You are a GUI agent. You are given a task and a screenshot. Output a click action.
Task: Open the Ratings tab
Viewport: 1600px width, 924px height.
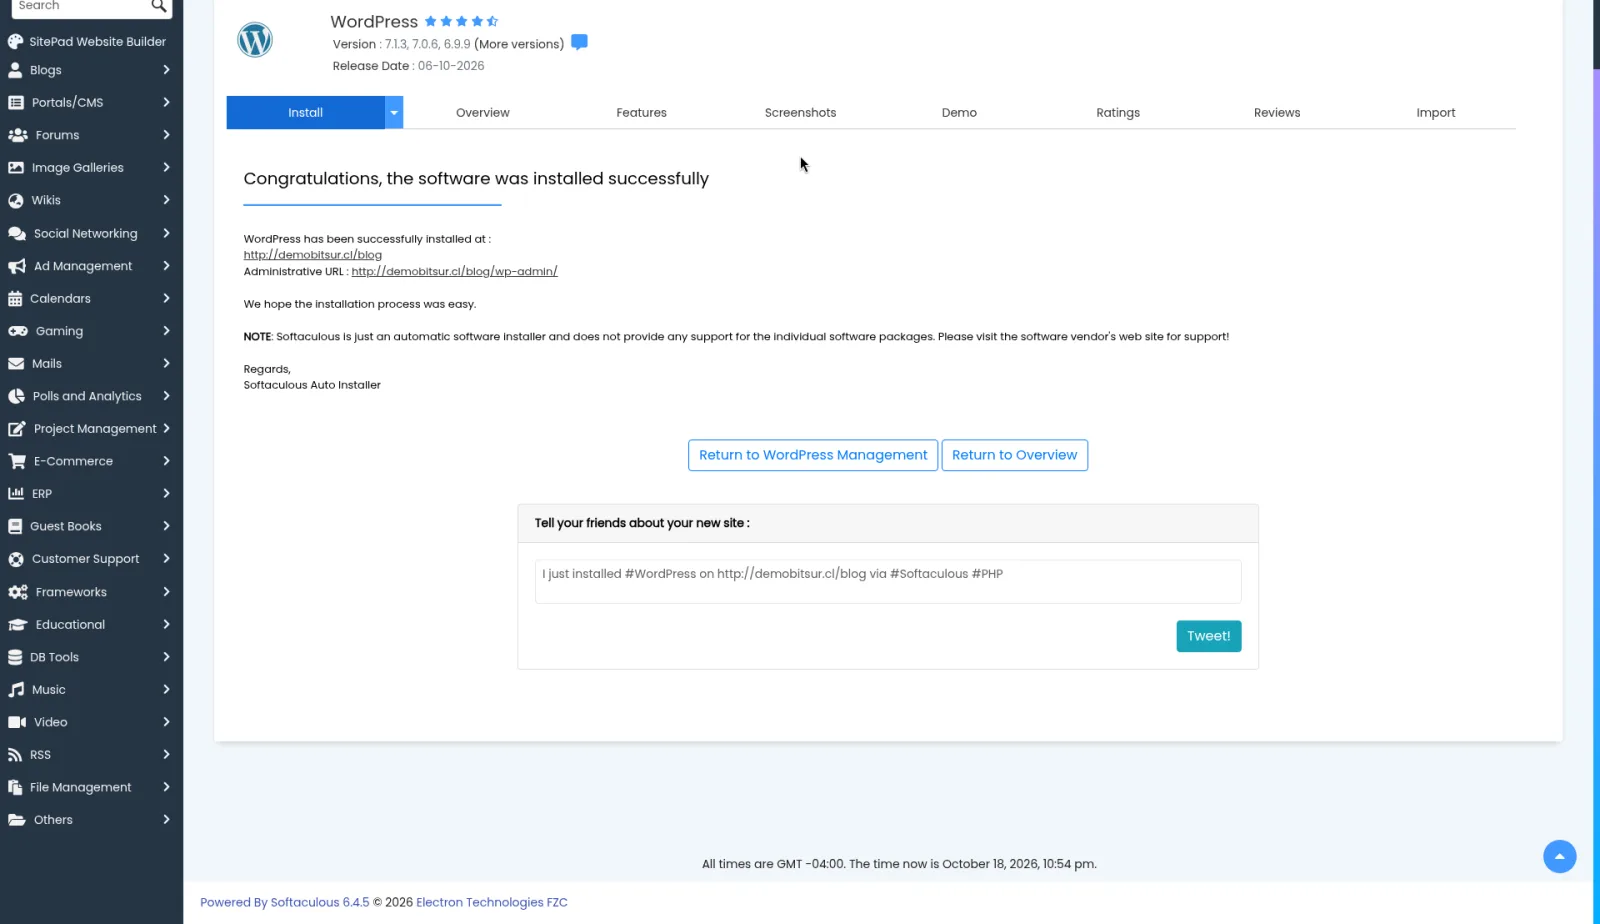tap(1117, 113)
